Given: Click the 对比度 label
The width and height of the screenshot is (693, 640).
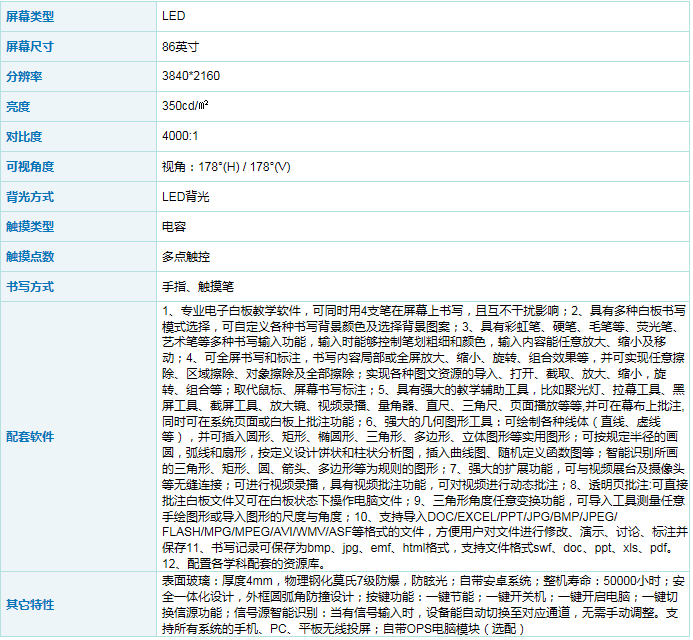Looking at the screenshot, I should (x=24, y=137).
